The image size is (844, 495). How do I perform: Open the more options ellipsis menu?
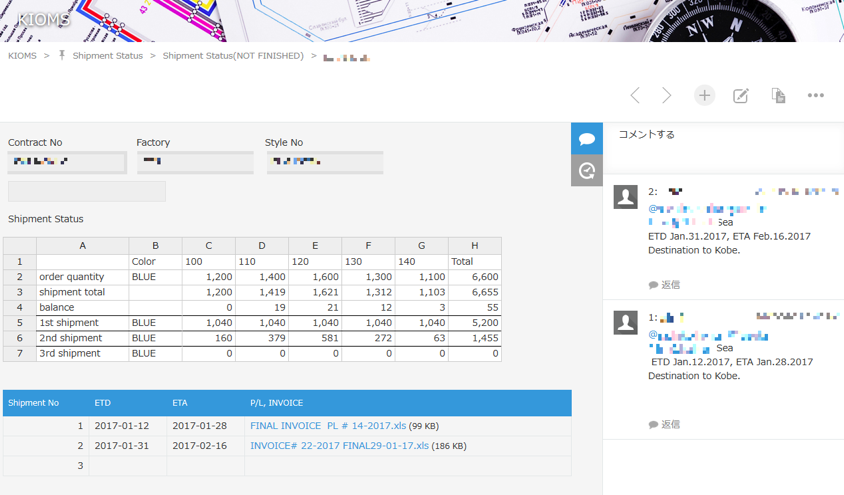pyautogui.click(x=815, y=95)
